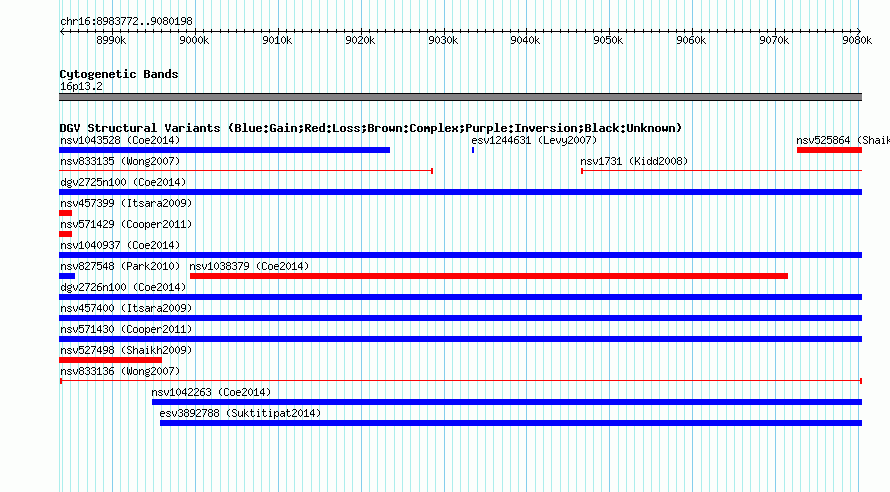Open the nsv457399 (Itsara2009) label
890x492 pixels.
126,203
